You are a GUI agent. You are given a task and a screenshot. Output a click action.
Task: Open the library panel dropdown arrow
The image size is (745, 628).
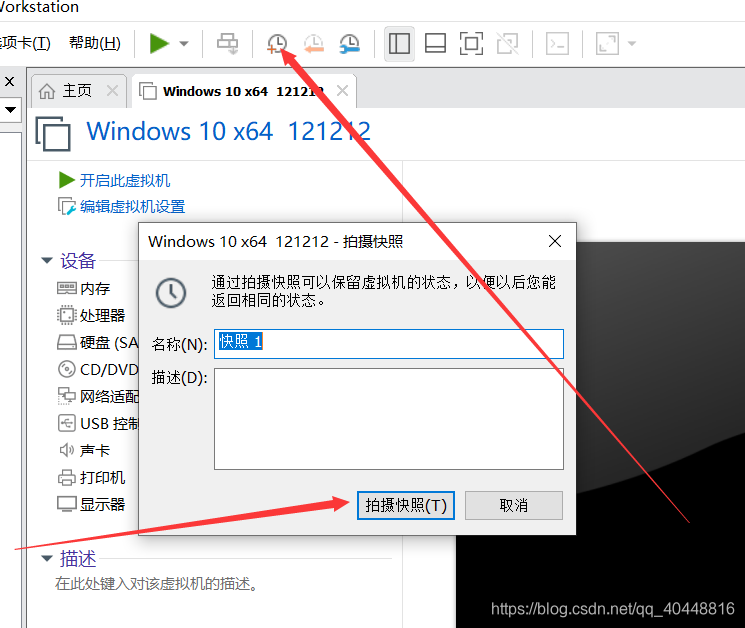10,110
